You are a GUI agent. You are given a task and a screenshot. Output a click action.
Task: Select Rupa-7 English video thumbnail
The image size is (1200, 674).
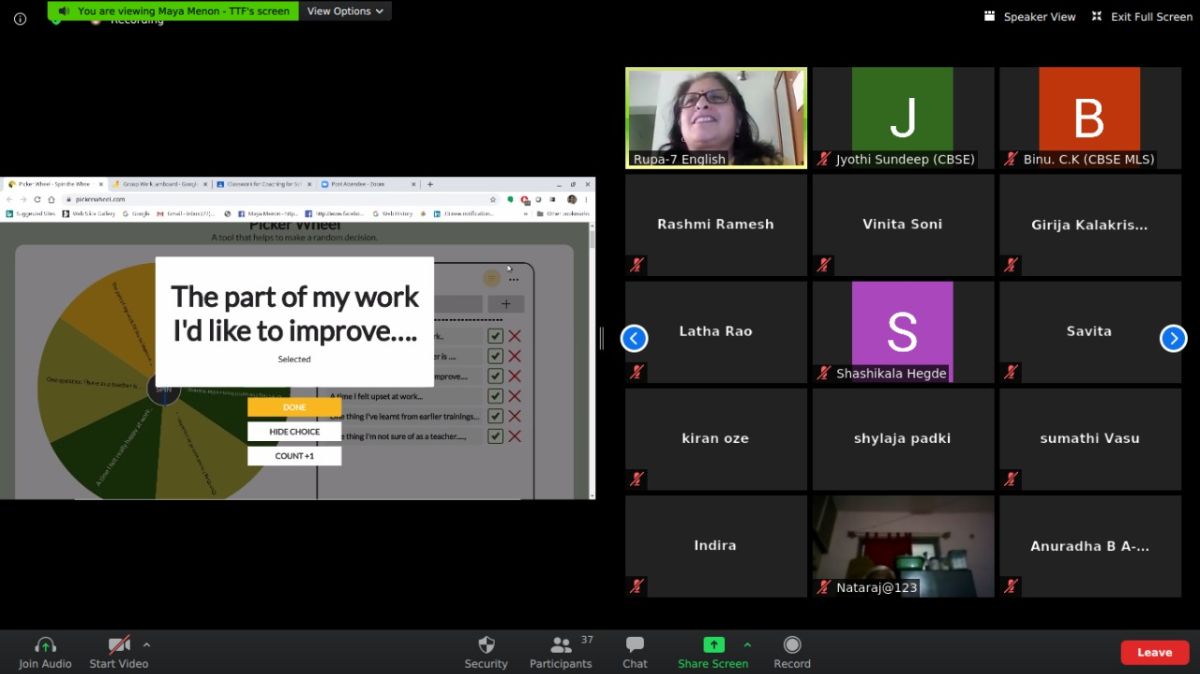(715, 117)
